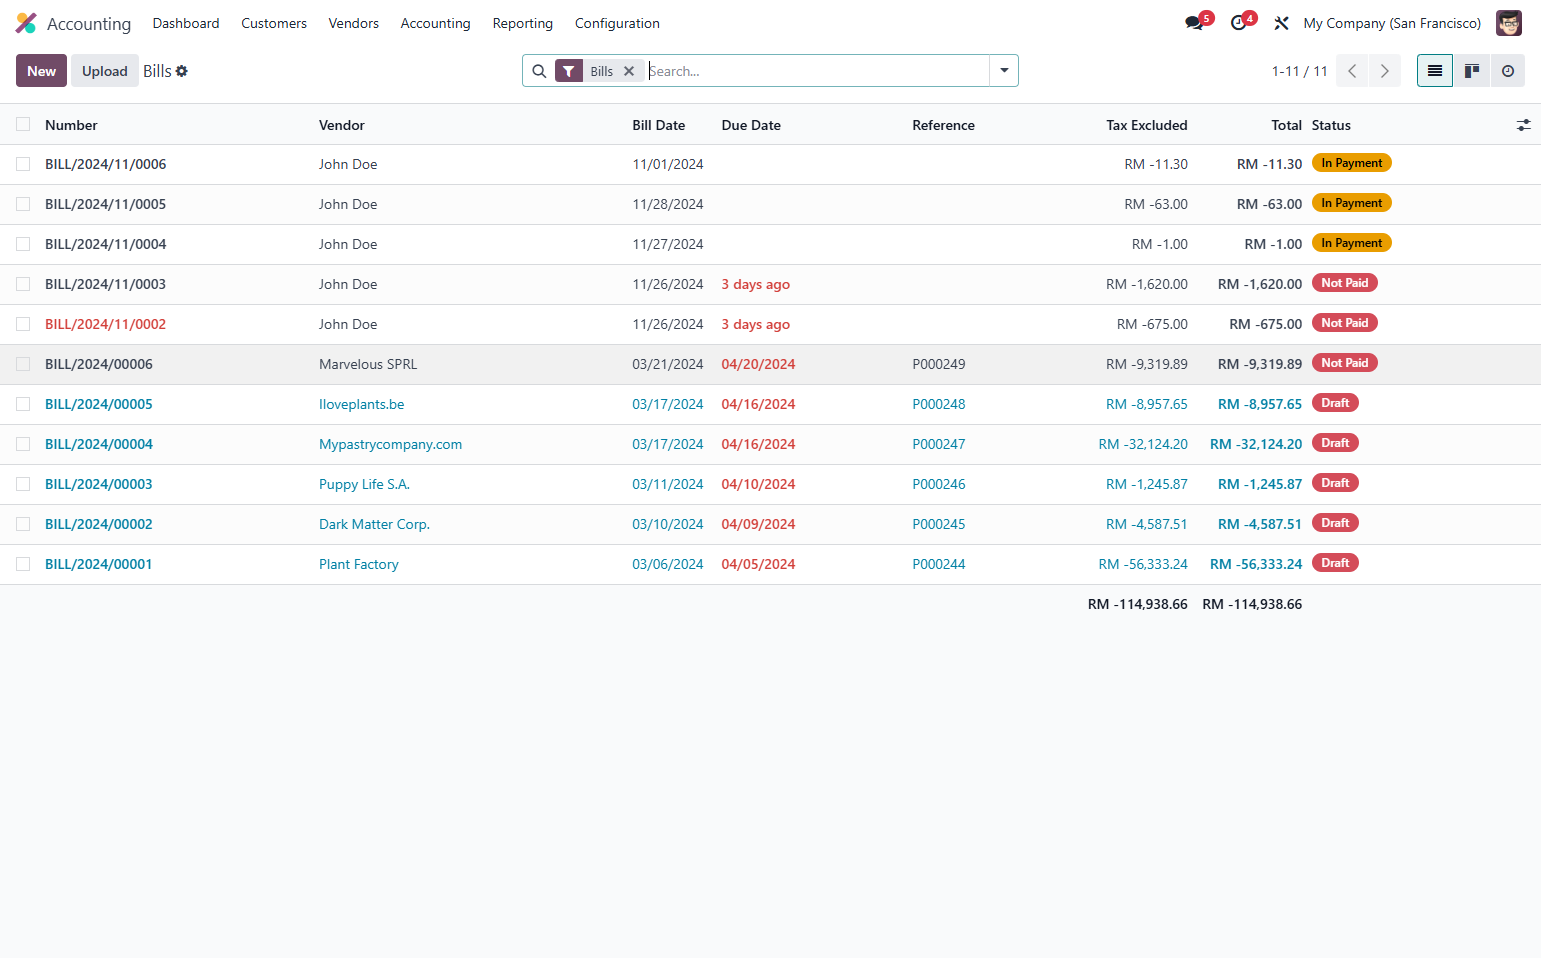Click the search magnifier icon
The image size is (1541, 958).
click(x=539, y=71)
